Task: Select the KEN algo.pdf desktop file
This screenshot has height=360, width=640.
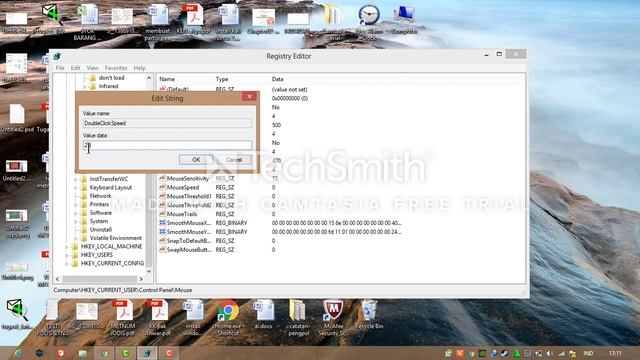Action: pyautogui.click(x=193, y=20)
